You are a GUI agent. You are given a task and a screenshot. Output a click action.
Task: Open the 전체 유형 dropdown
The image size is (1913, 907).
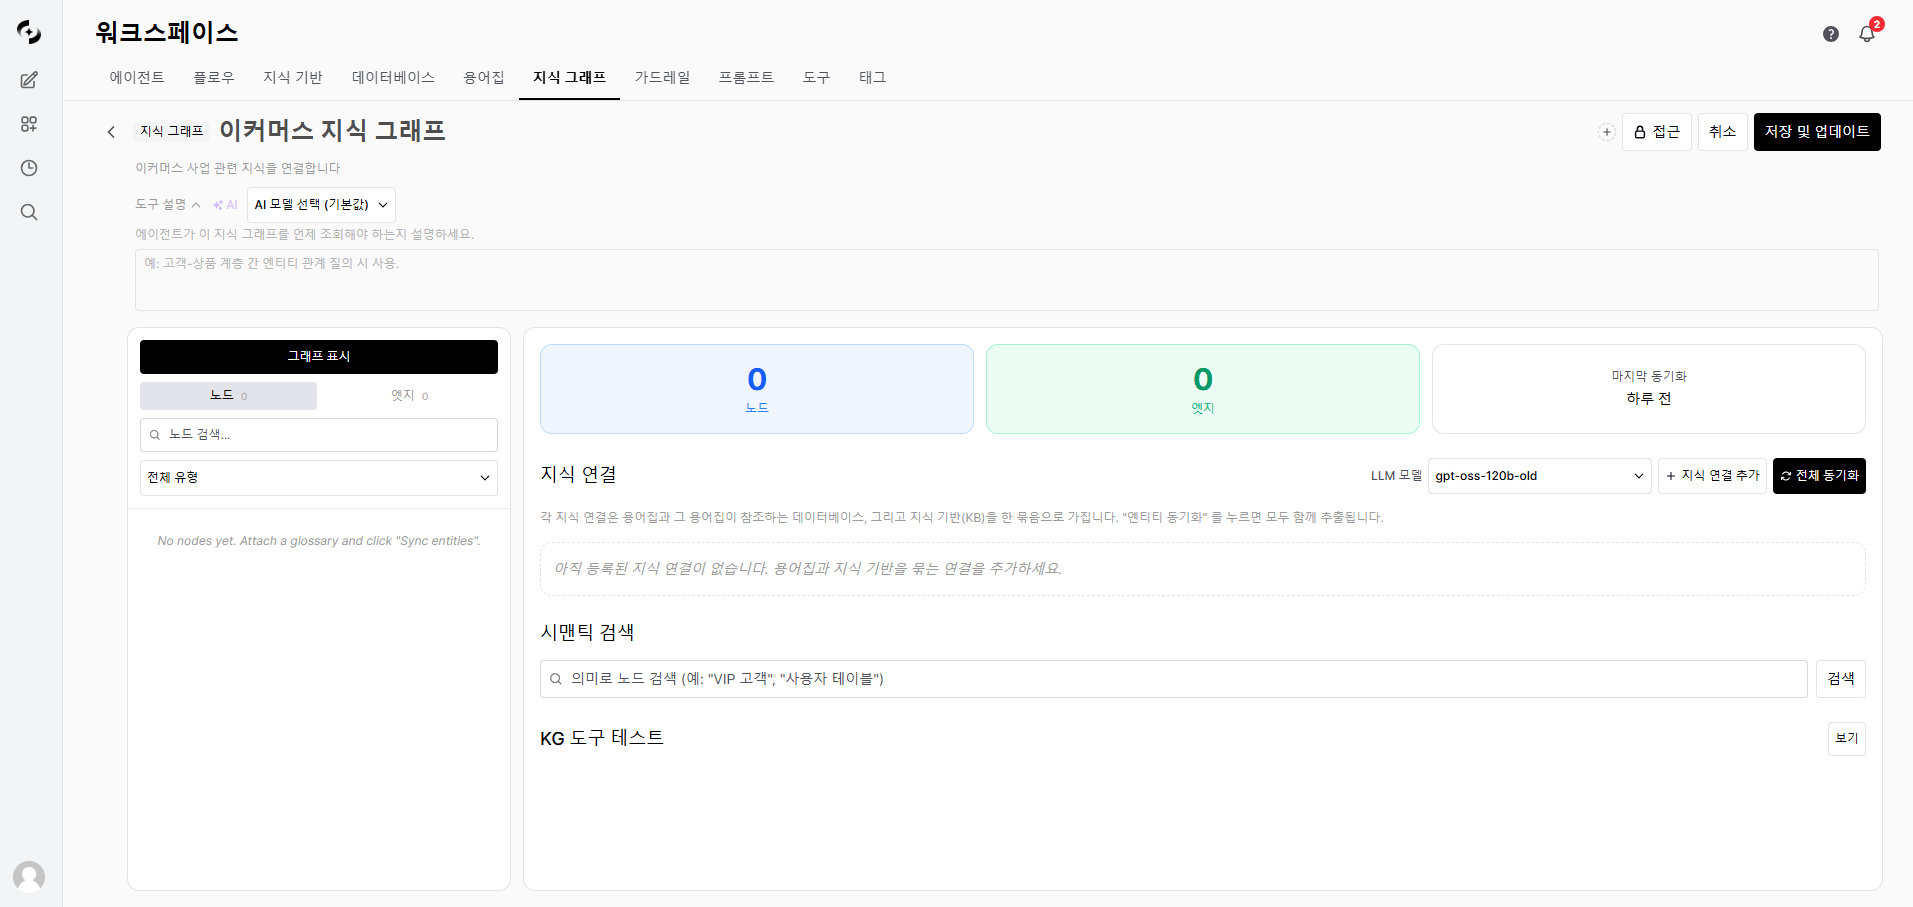pos(319,478)
